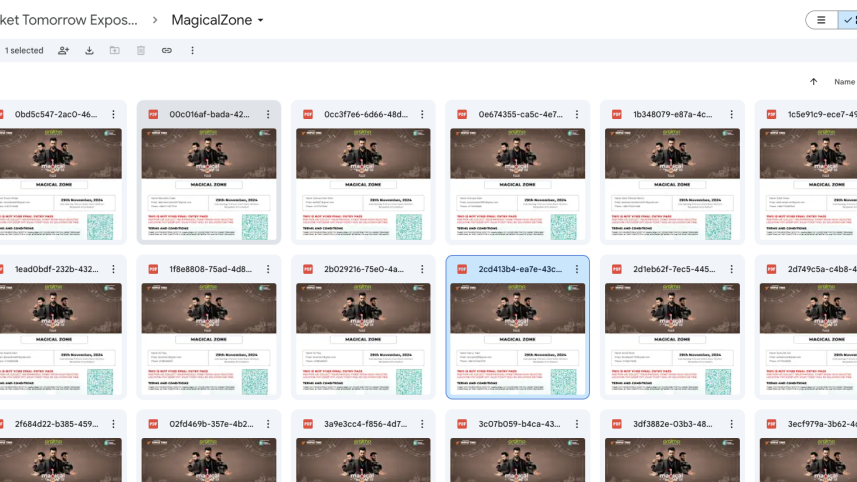This screenshot has width=857, height=482.
Task: Open more options for 0e674355-ca5c file
Action: [577, 114]
